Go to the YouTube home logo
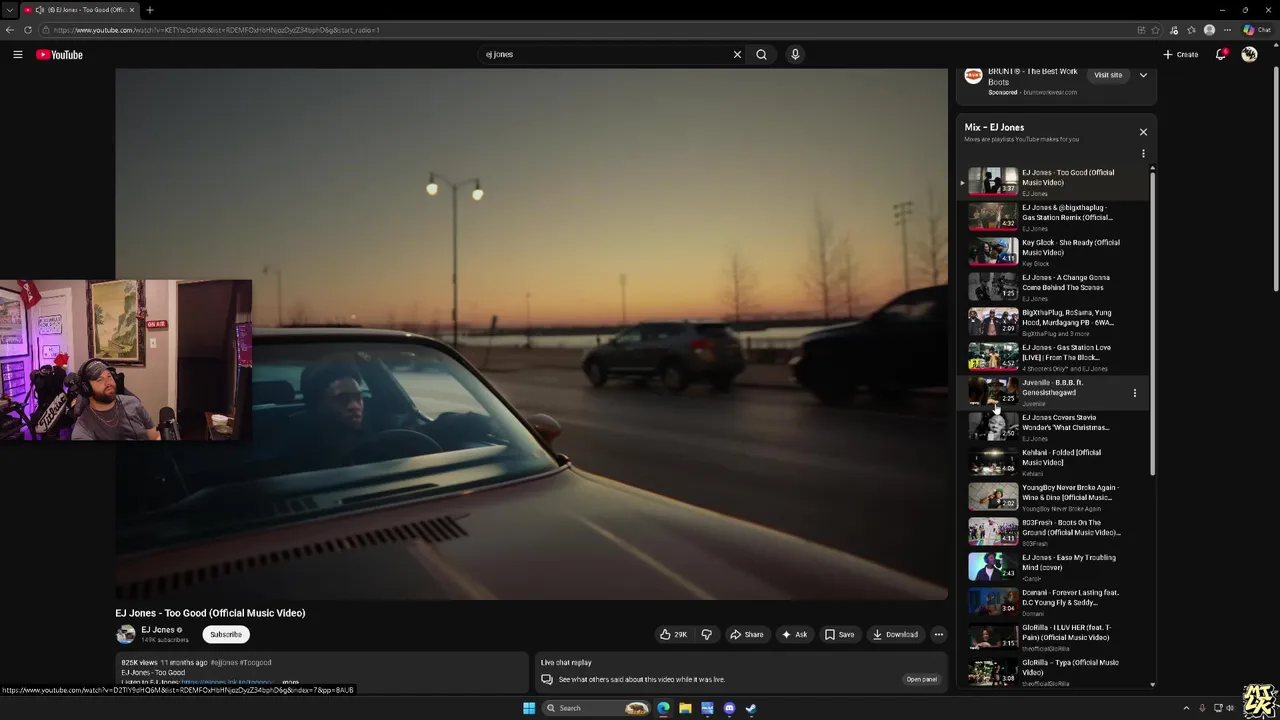This screenshot has height=720, width=1280. coord(59,55)
